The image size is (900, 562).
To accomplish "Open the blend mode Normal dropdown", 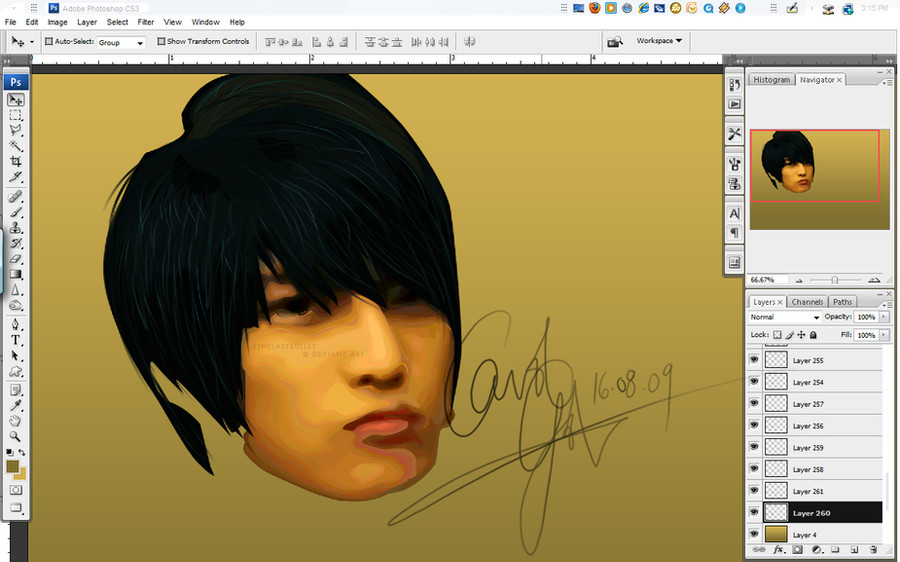I will coord(784,317).
